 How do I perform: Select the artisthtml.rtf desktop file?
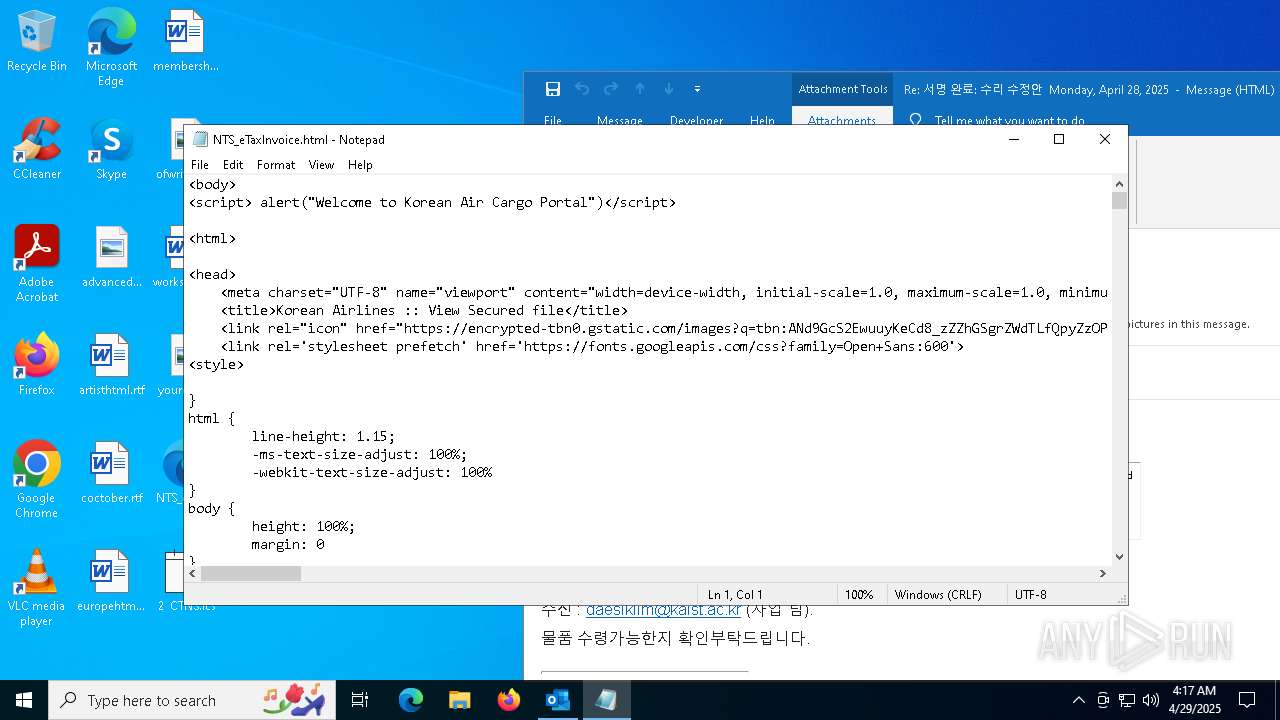[111, 365]
